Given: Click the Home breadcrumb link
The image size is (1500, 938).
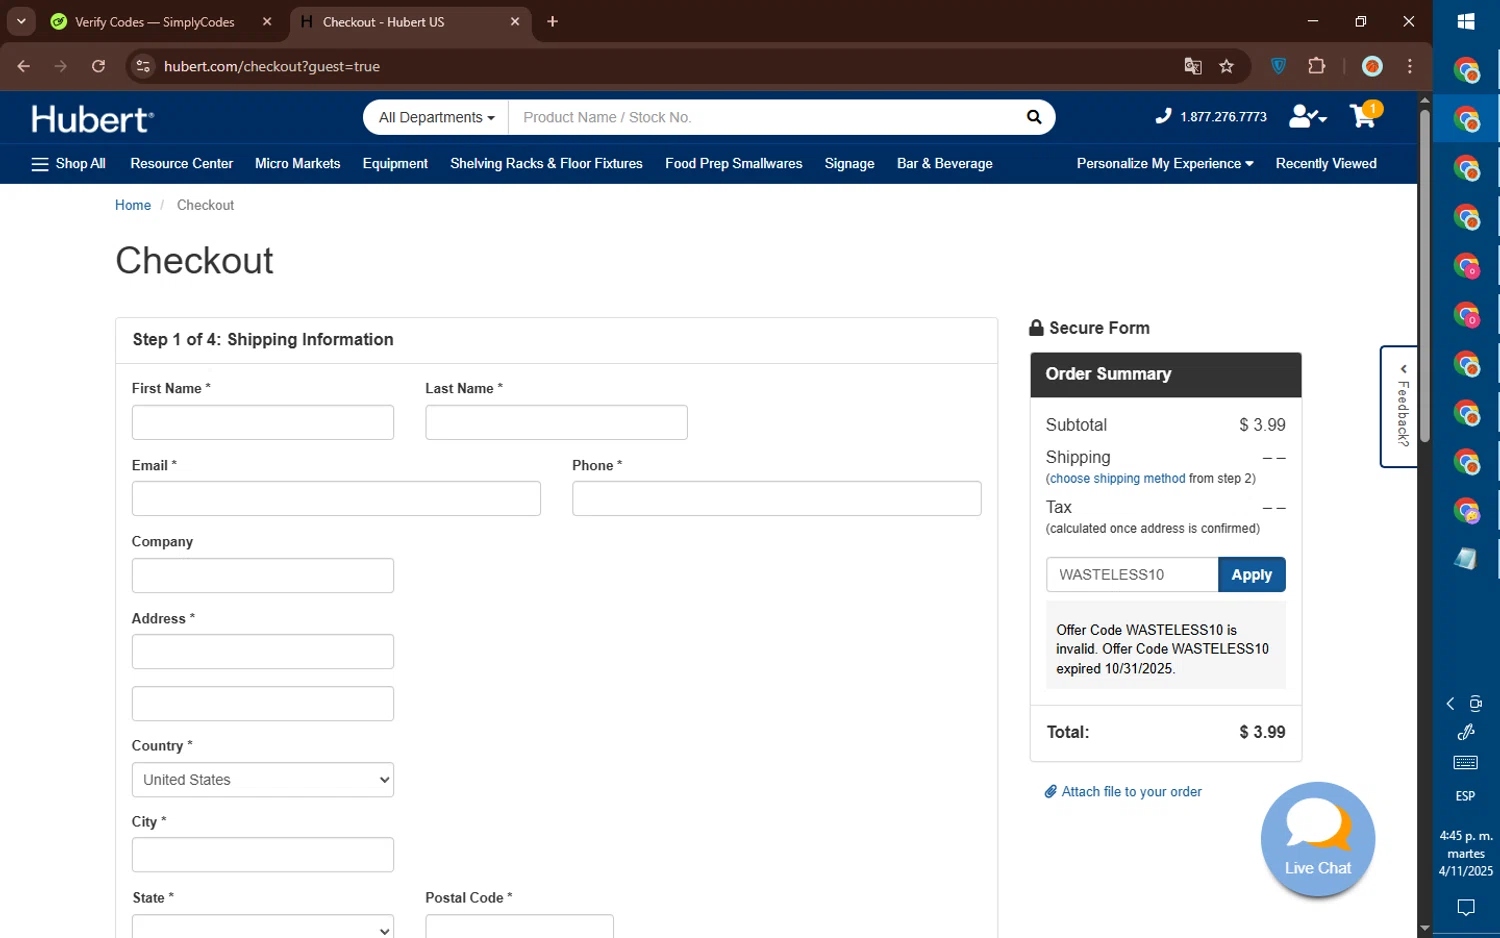Looking at the screenshot, I should click(133, 205).
